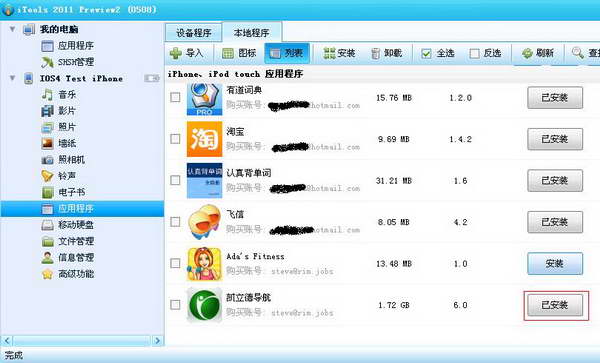The image size is (600, 363).
Task: Switch to the 设备程序 tab
Action: (x=194, y=33)
